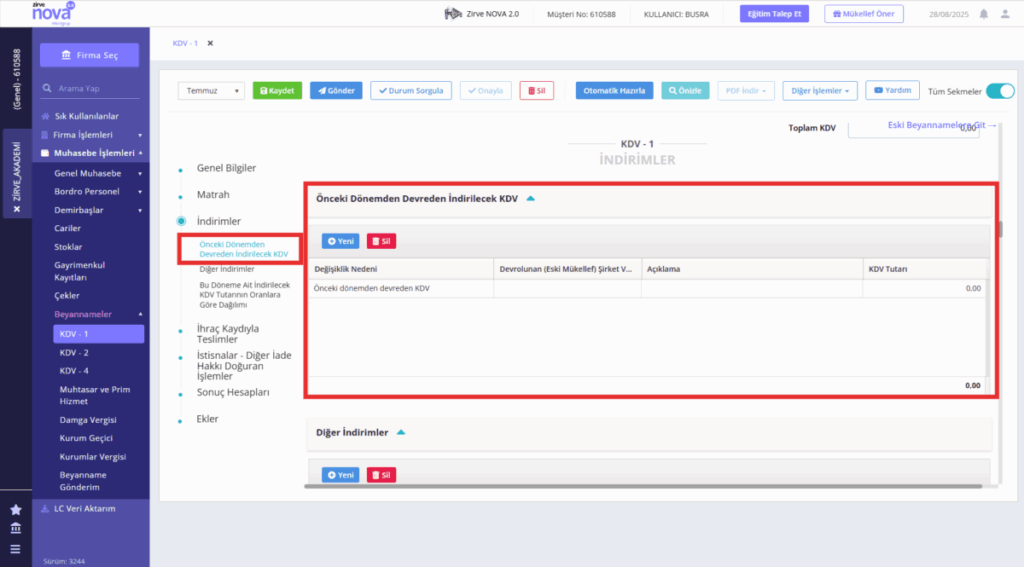This screenshot has width=1024, height=567.
Task: Collapse the Önceki Dönemden Devreden İndirilecek KDV section
Action: (x=530, y=199)
